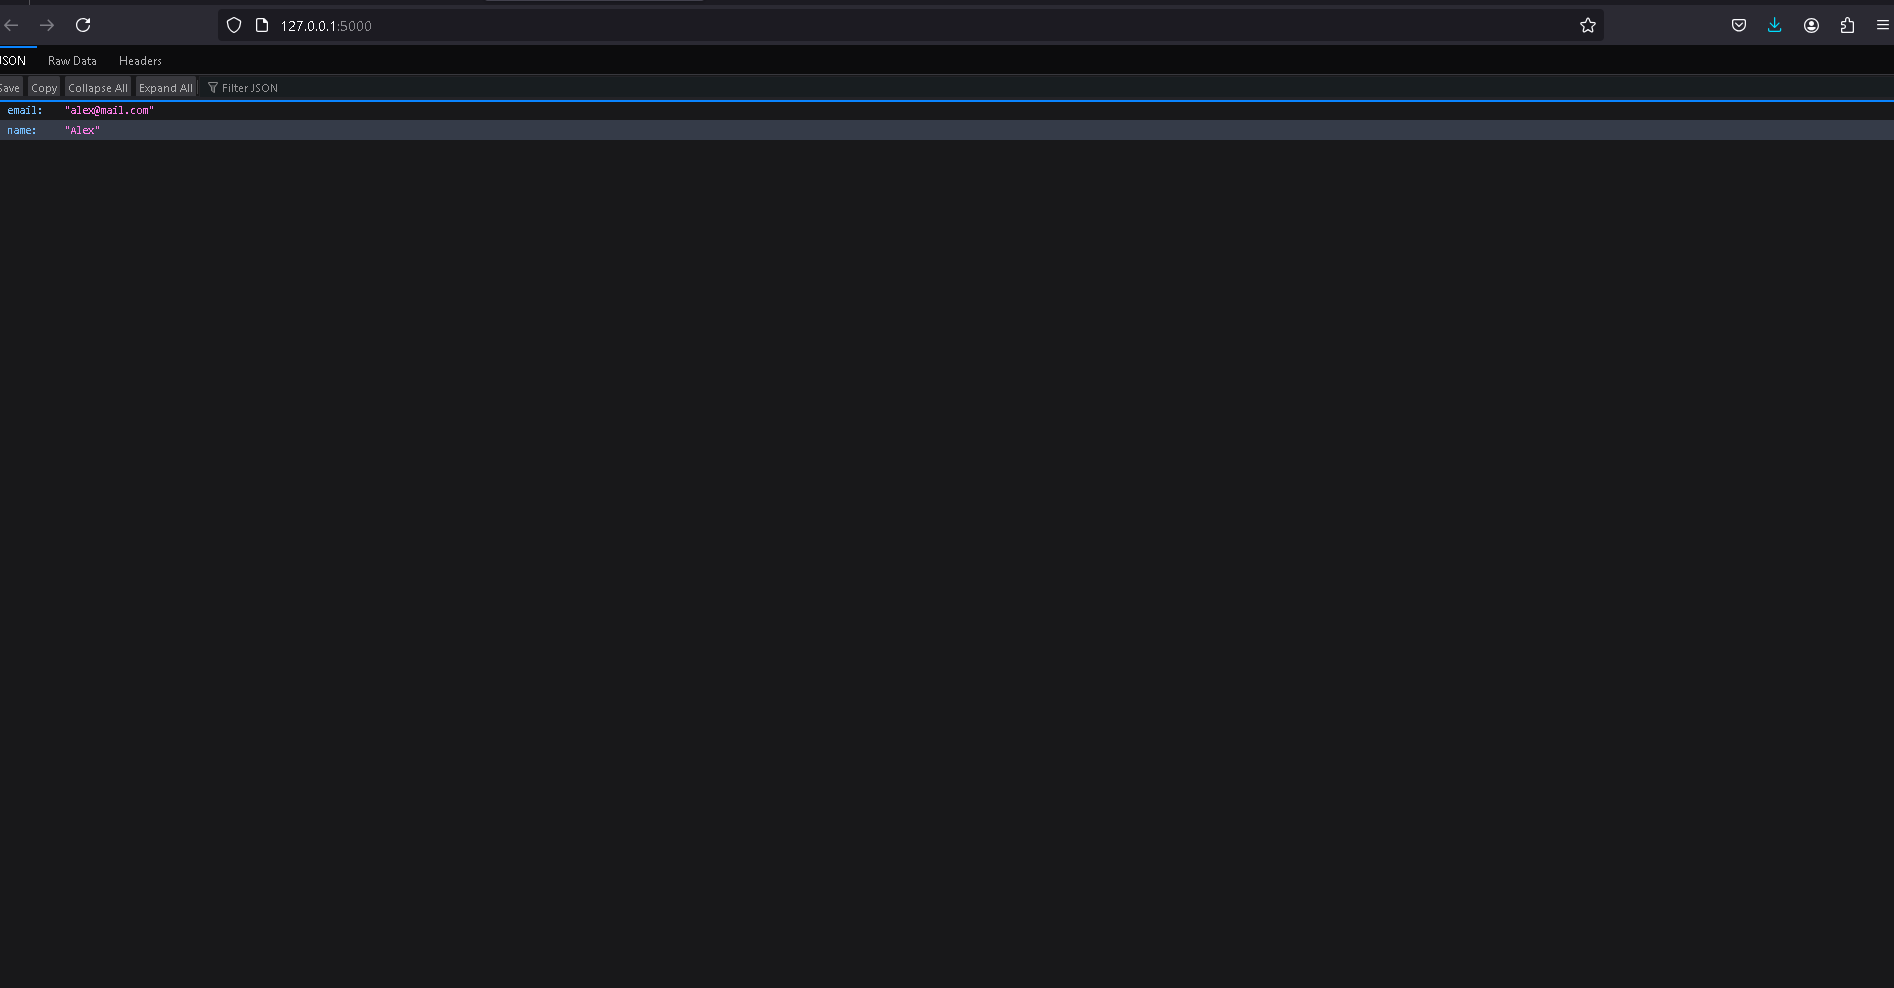Click the Expand All button
Image resolution: width=1894 pixels, height=988 pixels.
(x=166, y=88)
